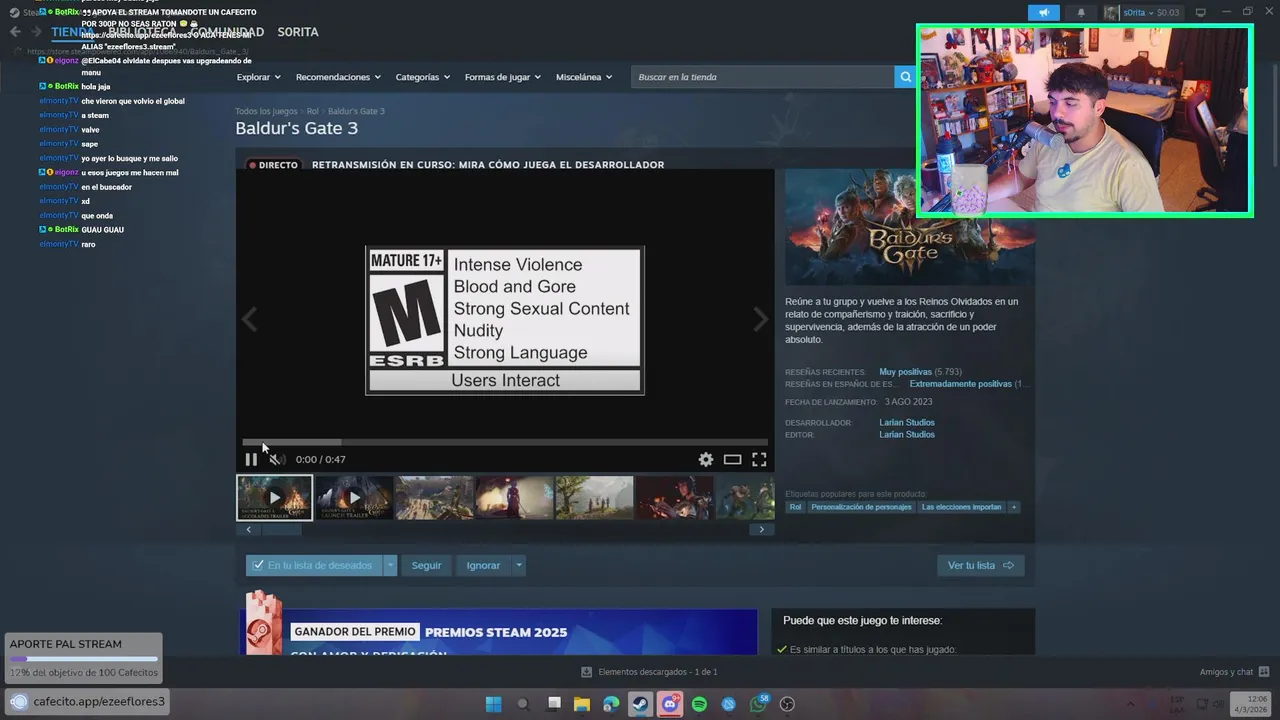Open the Larian Studios developer link
This screenshot has width=1280, height=720.
pos(907,423)
